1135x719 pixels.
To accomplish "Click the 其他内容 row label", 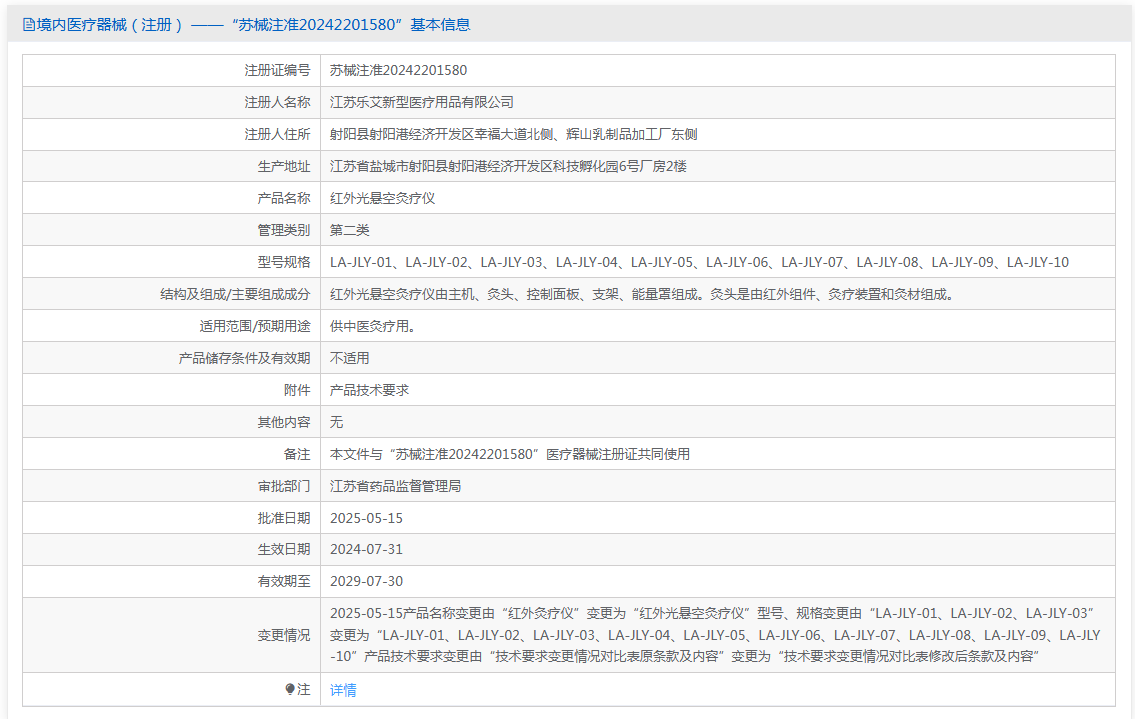I will point(284,421).
